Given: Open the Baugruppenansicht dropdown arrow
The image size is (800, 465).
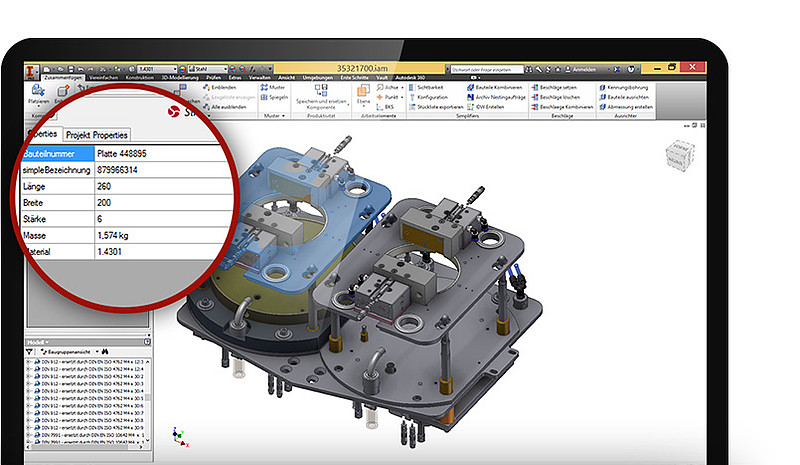Looking at the screenshot, I should click(x=97, y=352).
